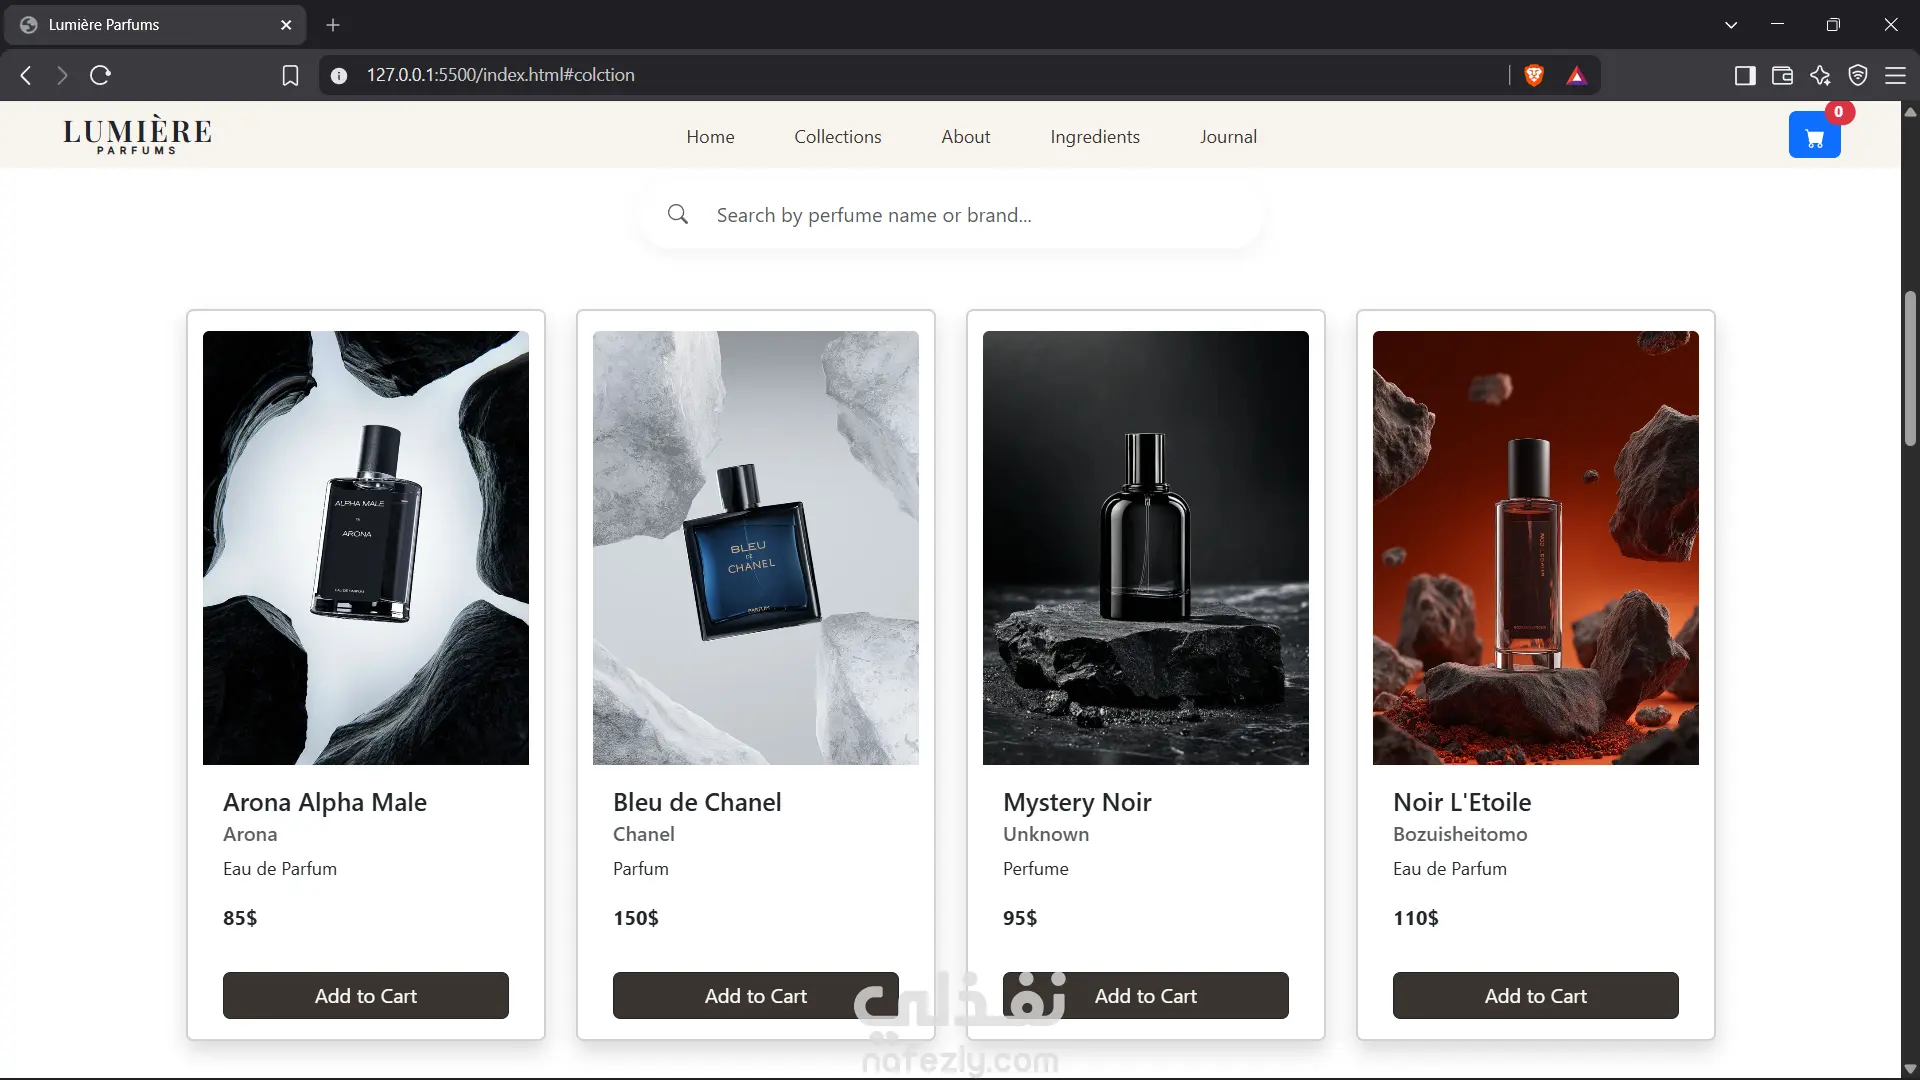Open Mystery Noir product image
The image size is (1920, 1080).
[1146, 548]
